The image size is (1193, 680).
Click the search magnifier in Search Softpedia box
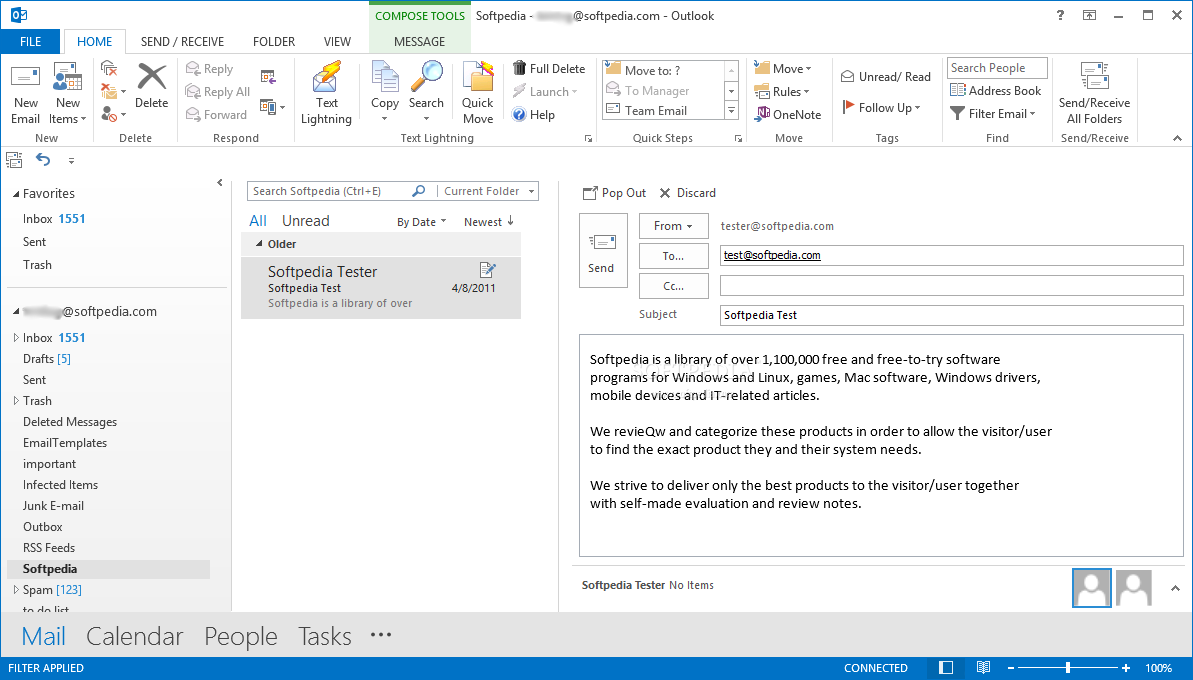pyautogui.click(x=418, y=191)
